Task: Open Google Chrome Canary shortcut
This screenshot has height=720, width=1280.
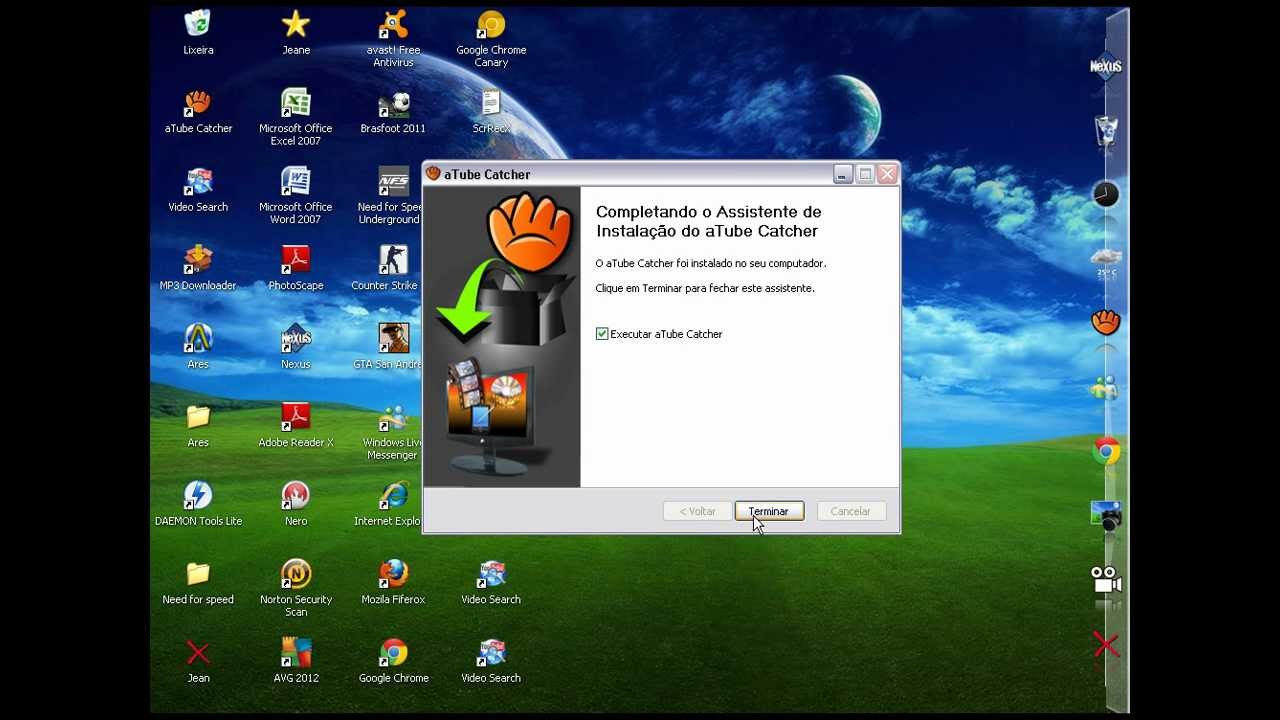Action: click(x=491, y=38)
